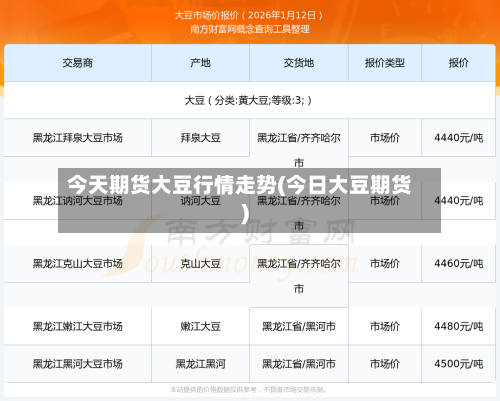Click the 4460元/吨 price cell
500x401 pixels.
click(459, 264)
